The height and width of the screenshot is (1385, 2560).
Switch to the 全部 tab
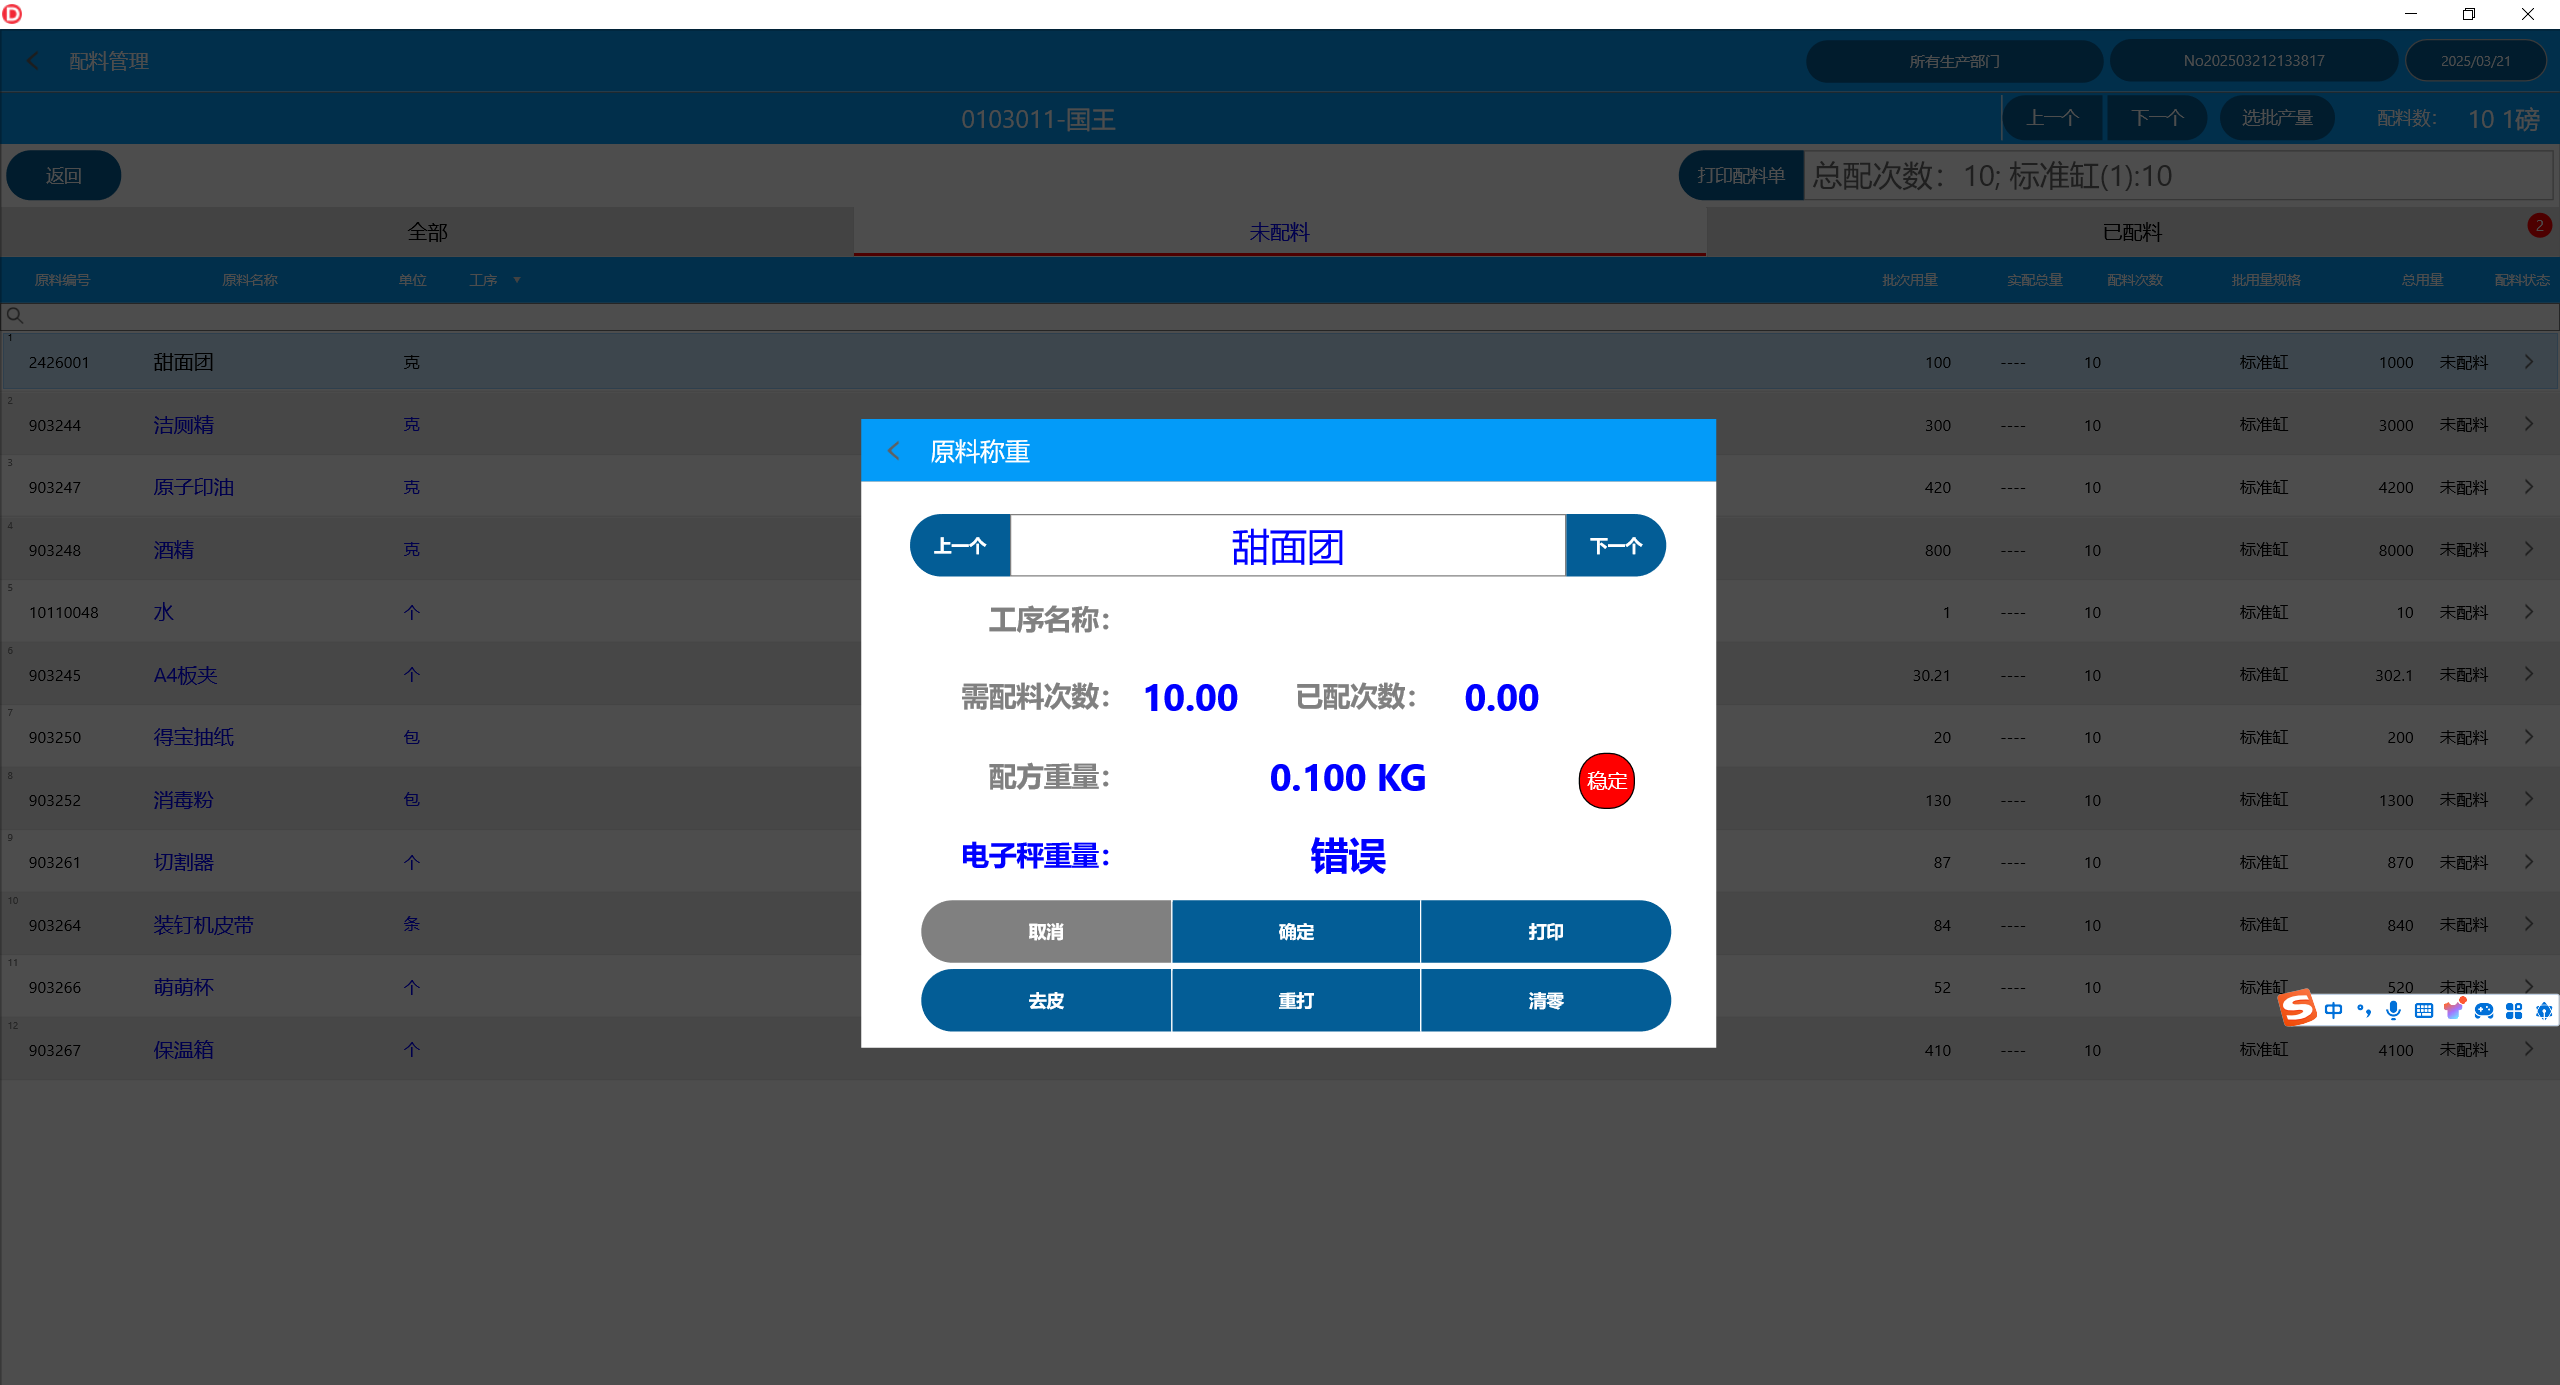pyautogui.click(x=427, y=232)
